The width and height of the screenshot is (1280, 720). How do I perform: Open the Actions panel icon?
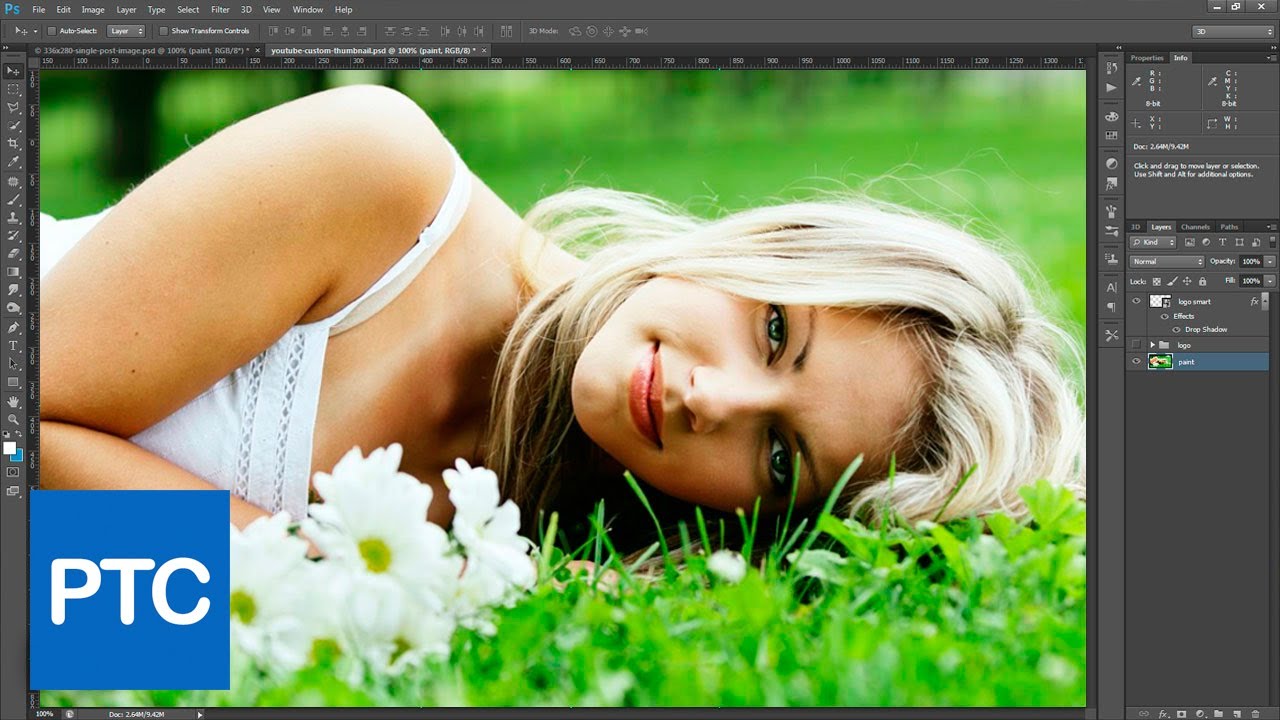[x=1112, y=88]
